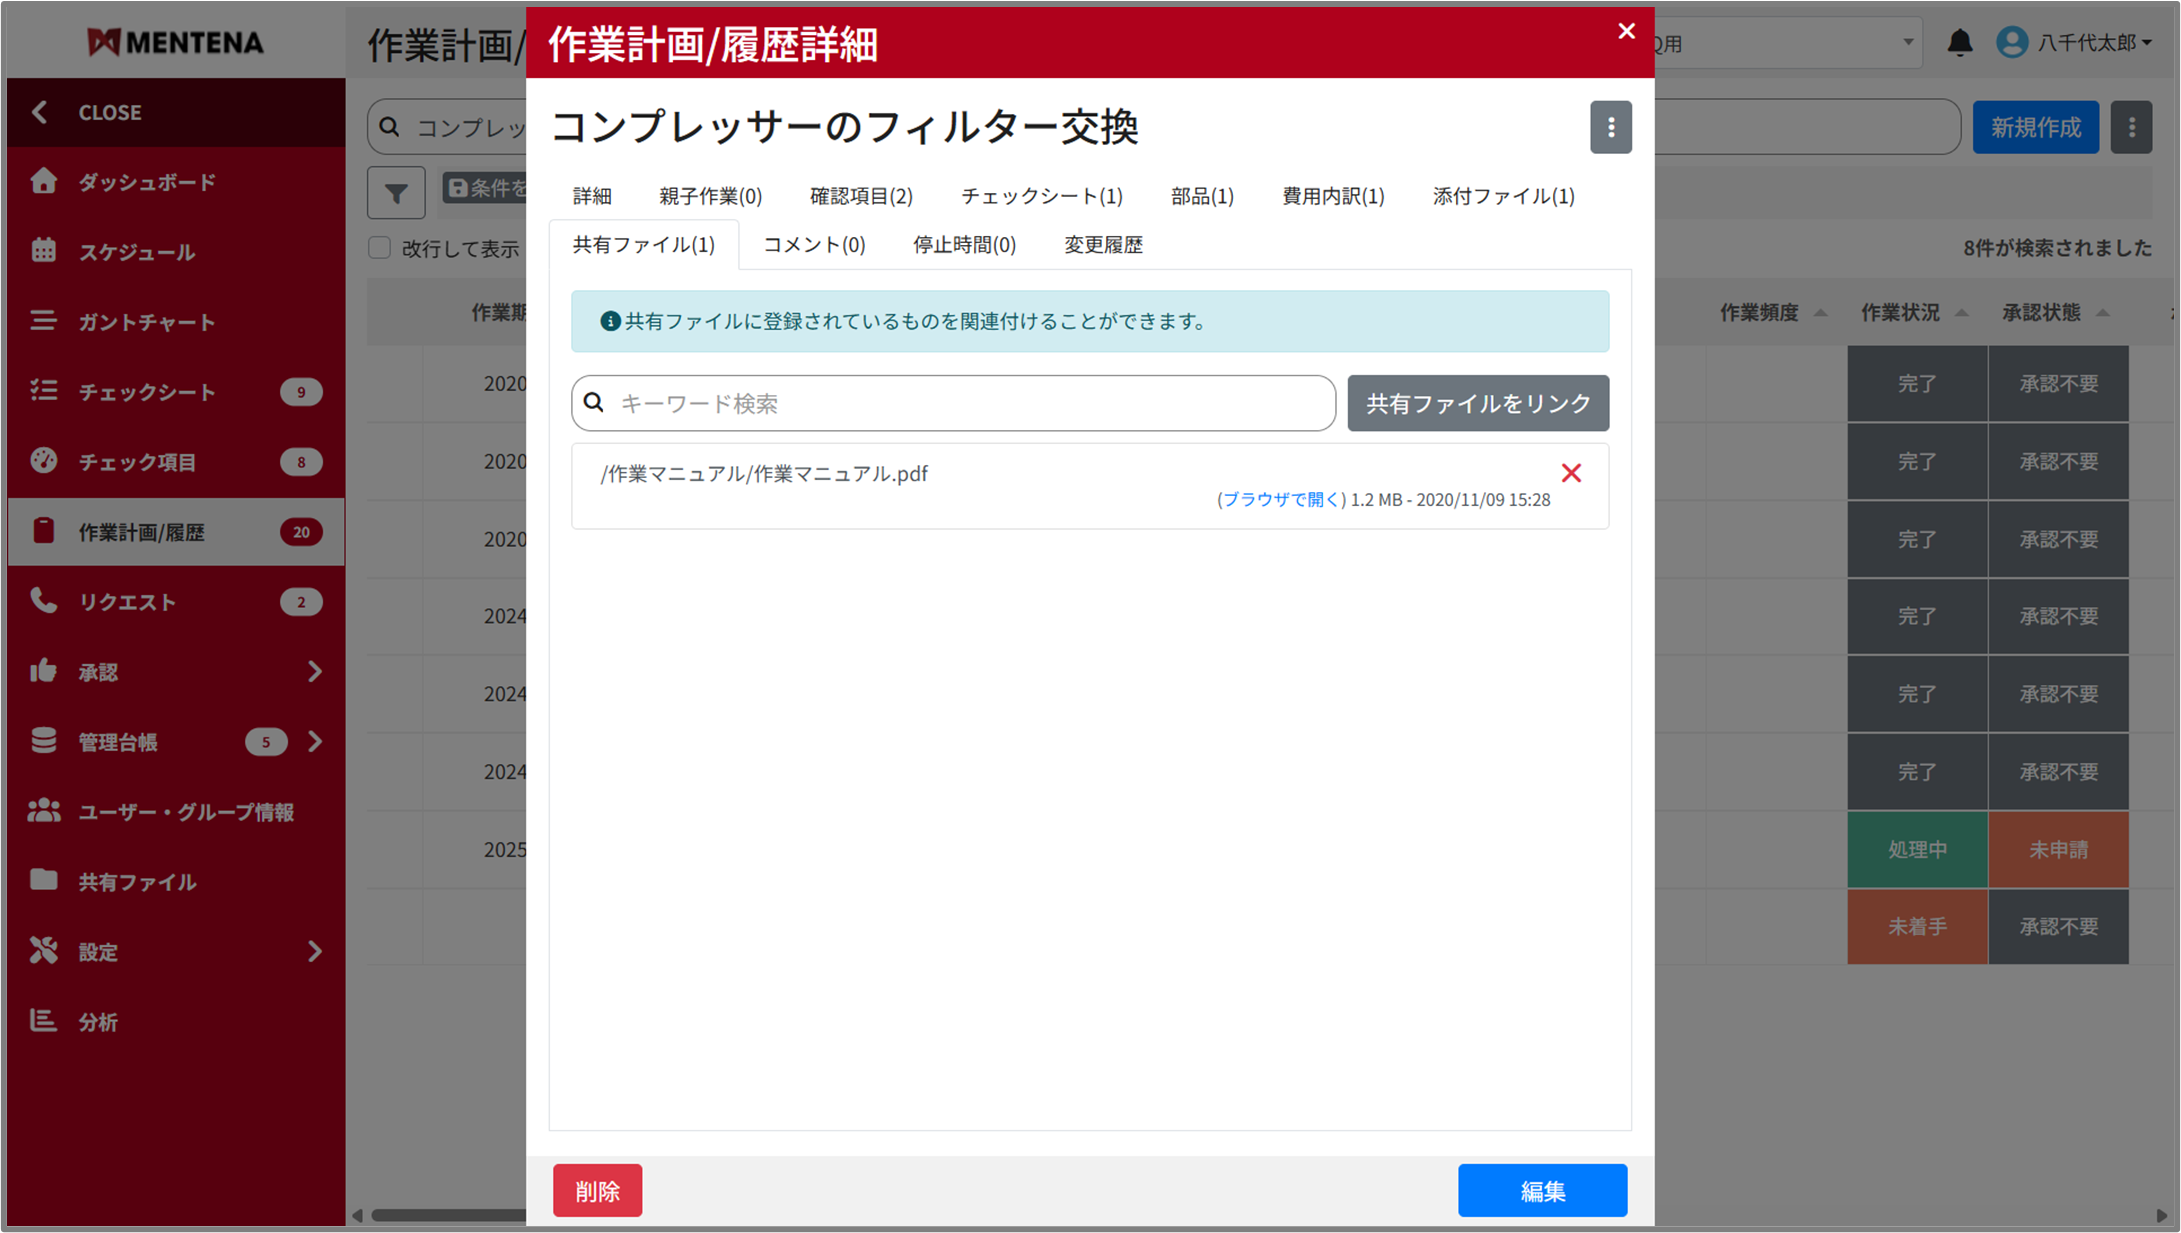This screenshot has width=2181, height=1233.
Task: Collapse sidebar with CLOSE arrow
Action: tap(40, 112)
